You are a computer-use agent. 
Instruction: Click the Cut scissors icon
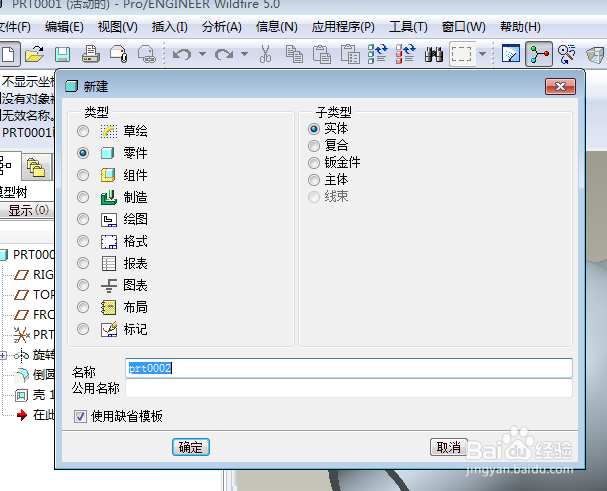[265, 54]
